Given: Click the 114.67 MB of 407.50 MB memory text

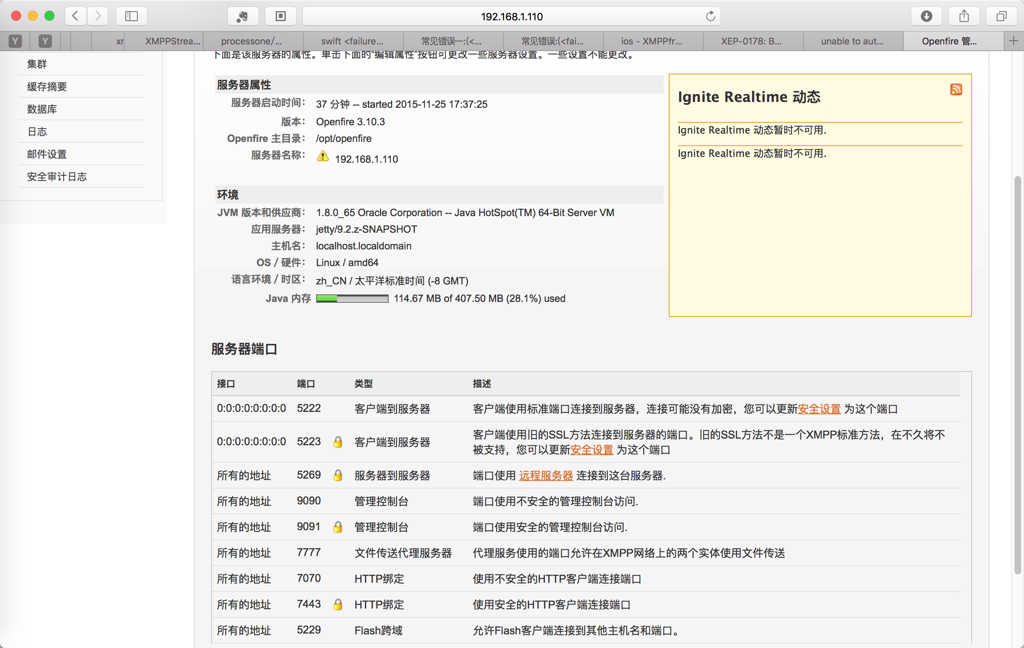Looking at the screenshot, I should (479, 299).
